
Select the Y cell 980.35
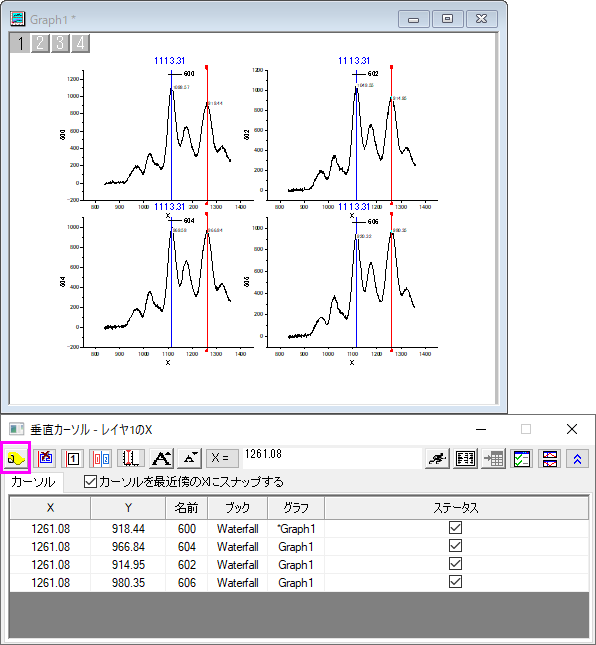click(128, 583)
